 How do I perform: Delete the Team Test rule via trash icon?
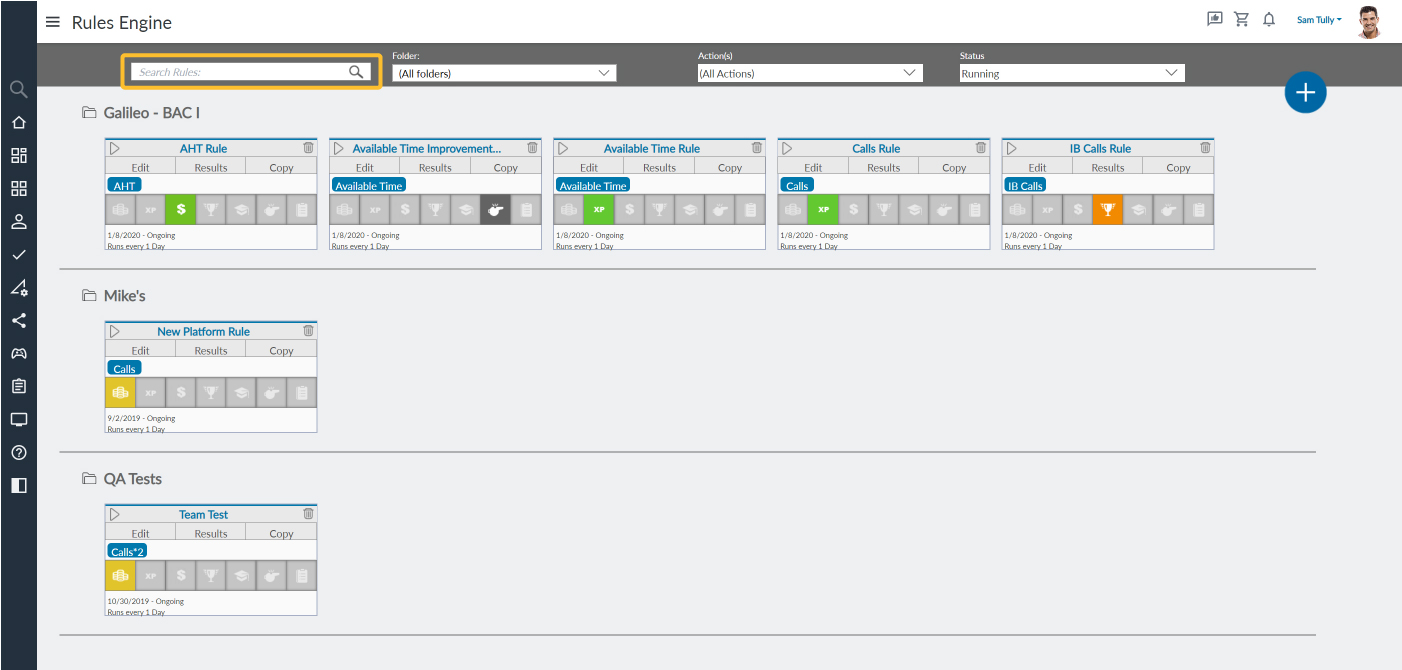pos(308,513)
